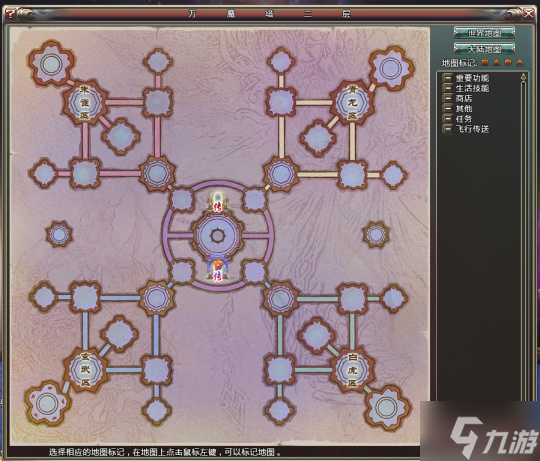Select the 任务 list label
This screenshot has height=461, width=540.
click(464, 119)
